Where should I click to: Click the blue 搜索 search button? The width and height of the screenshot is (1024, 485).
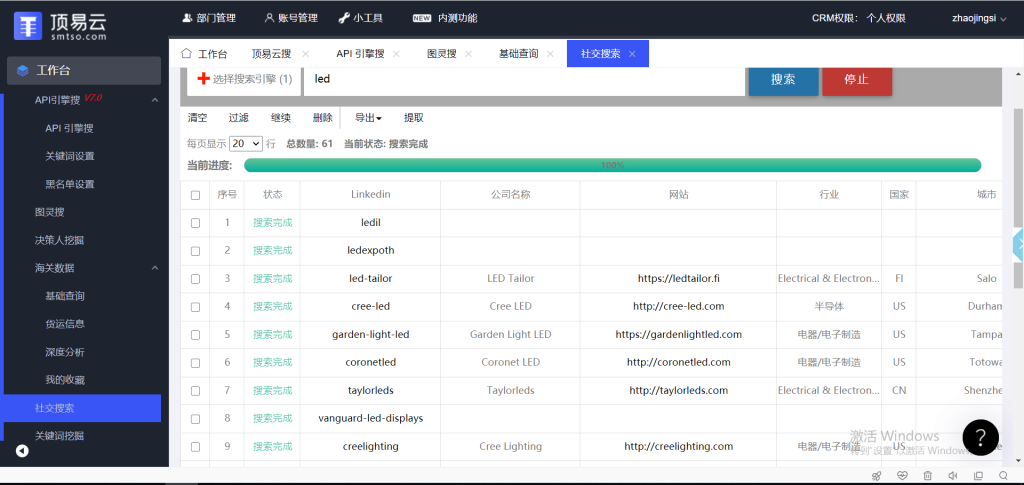click(783, 79)
